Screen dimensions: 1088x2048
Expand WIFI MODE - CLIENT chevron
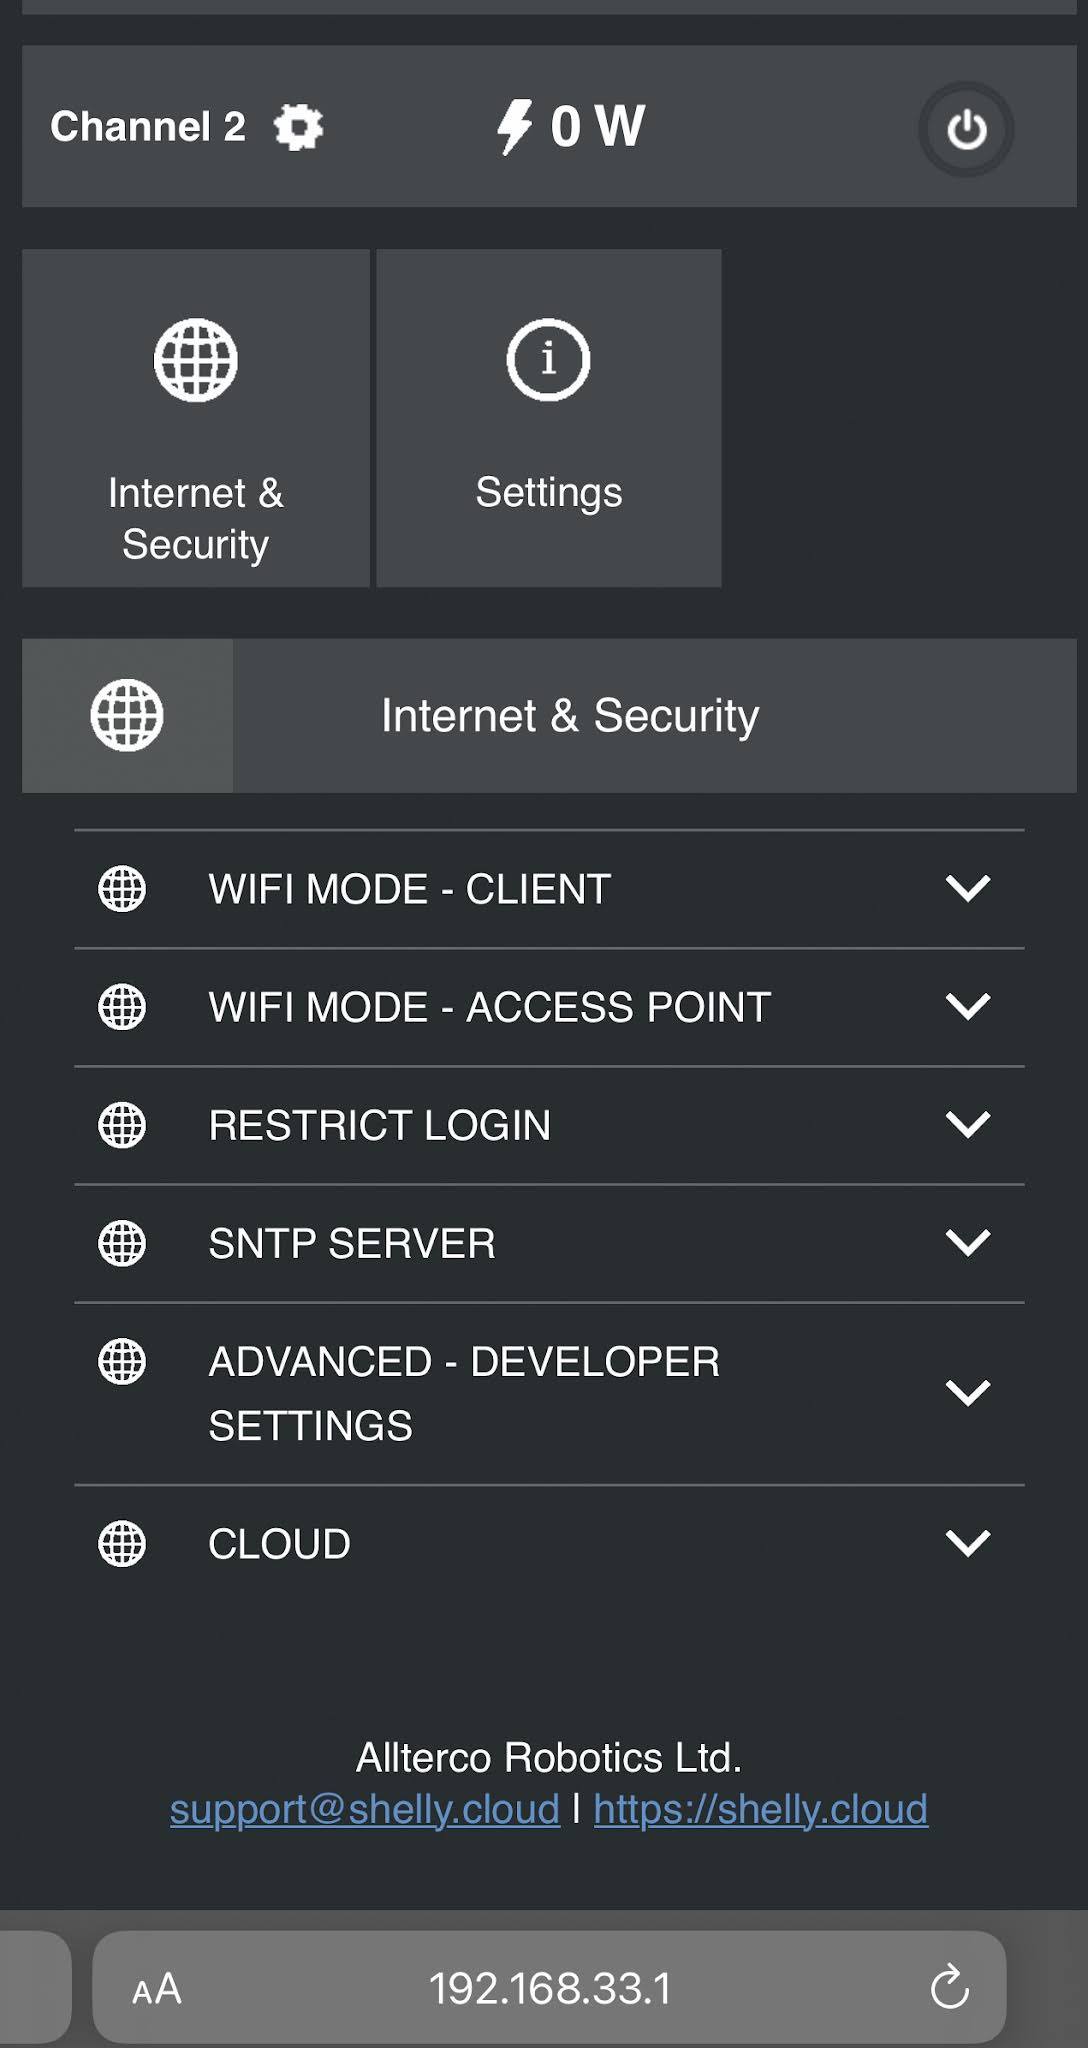[968, 888]
